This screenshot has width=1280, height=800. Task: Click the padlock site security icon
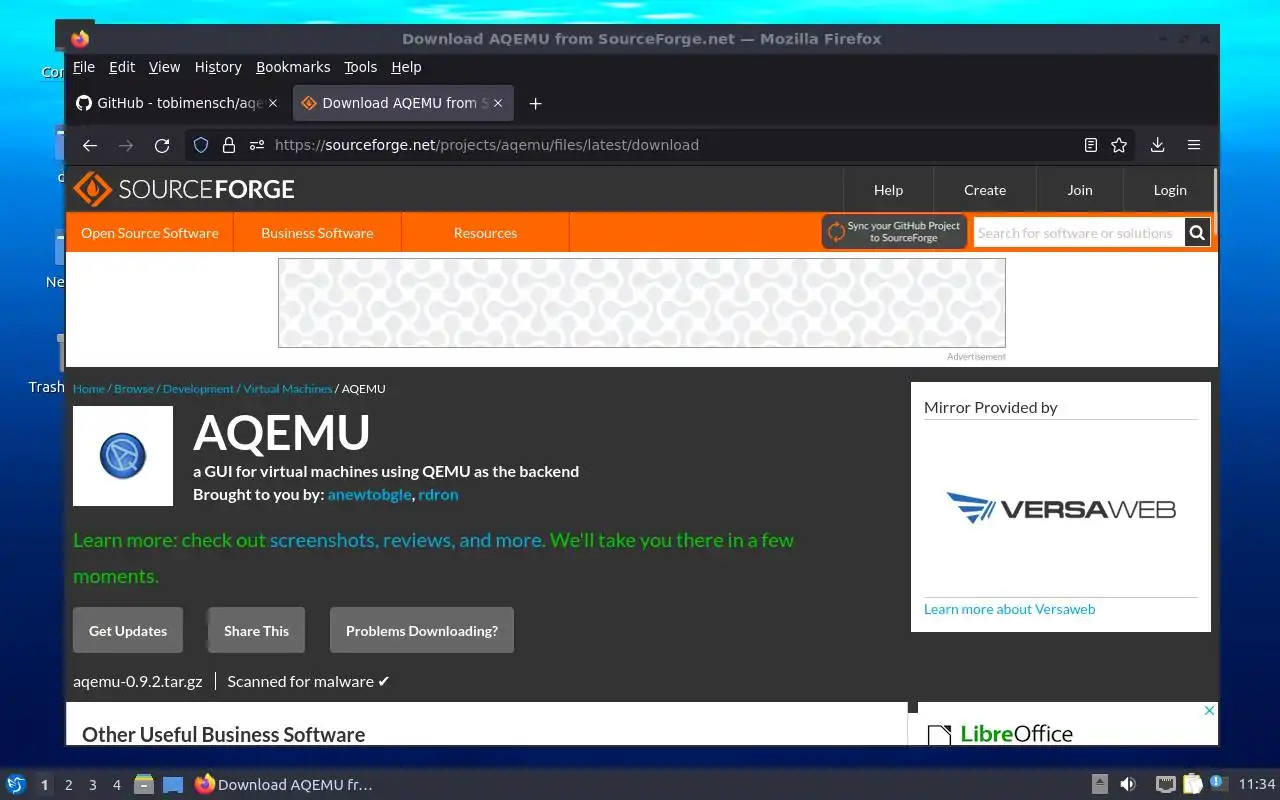coord(229,145)
